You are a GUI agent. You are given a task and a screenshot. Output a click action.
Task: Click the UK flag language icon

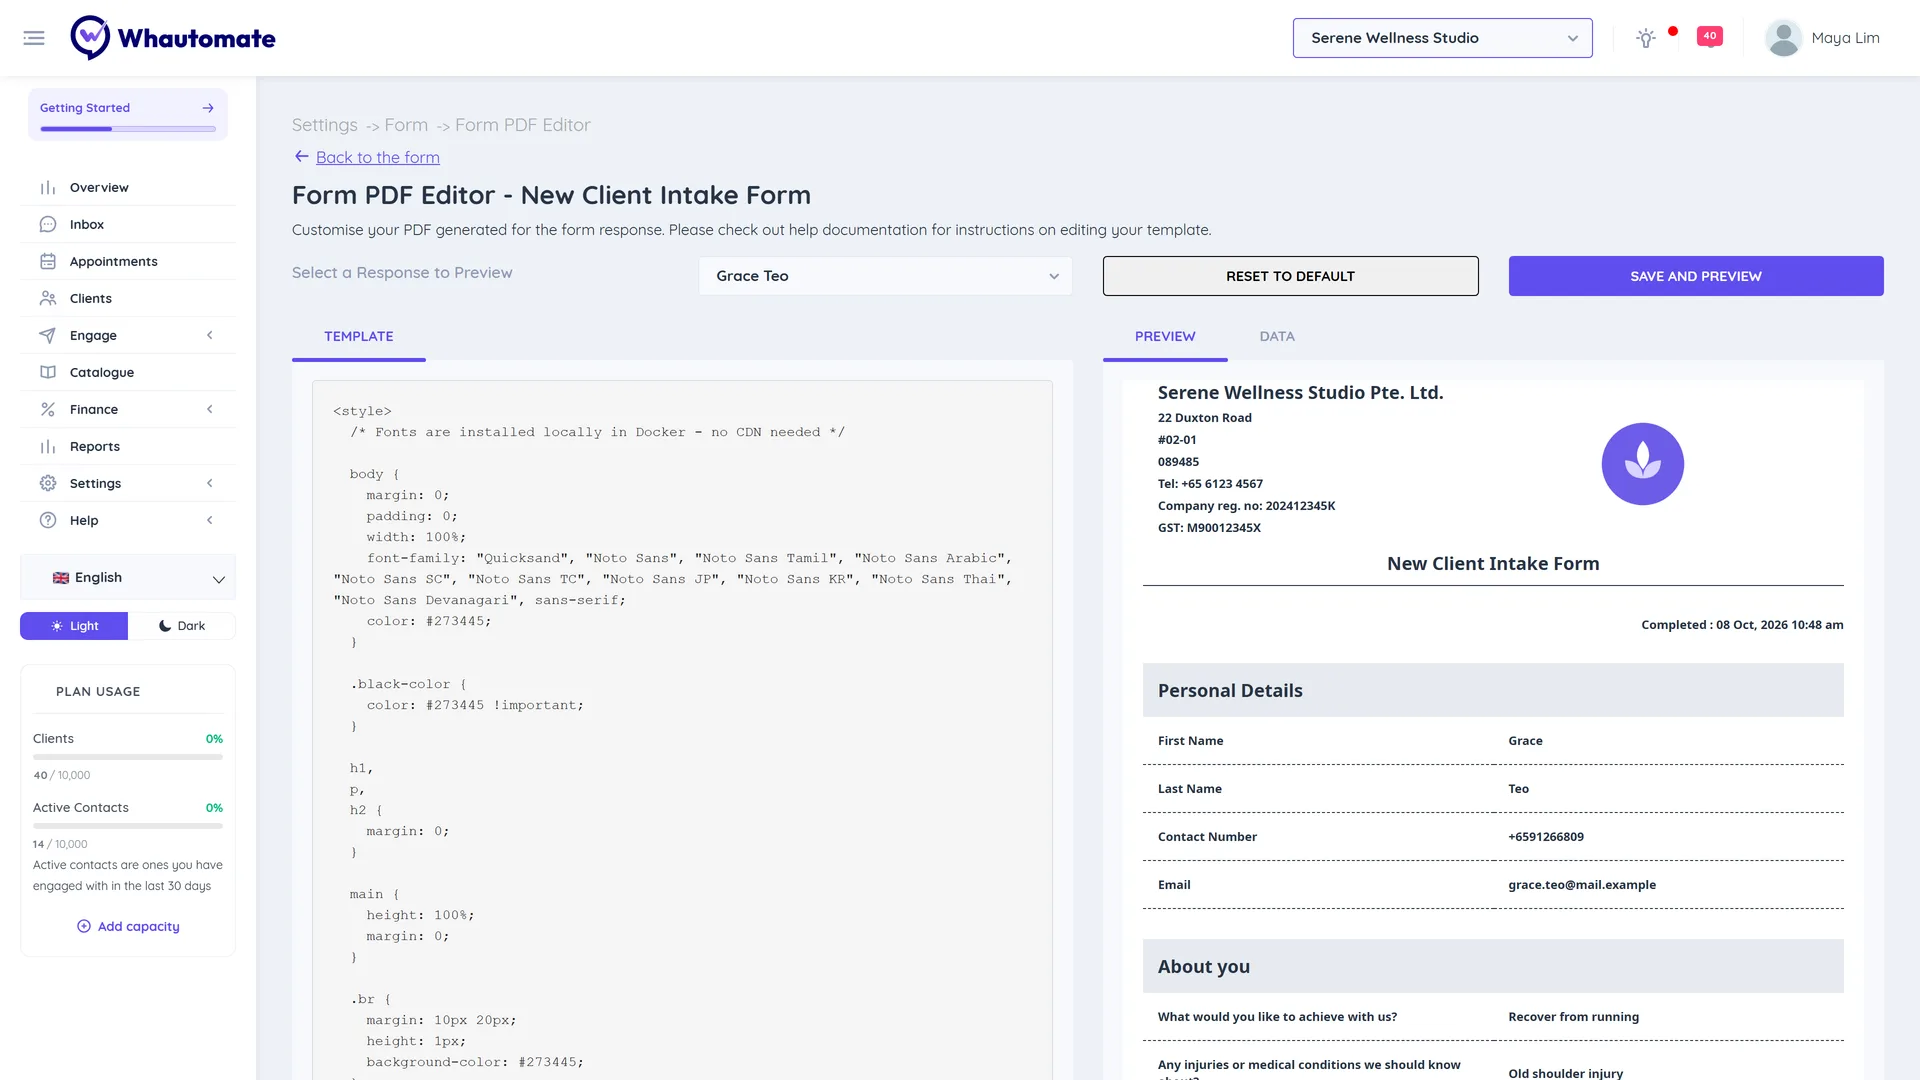click(61, 578)
